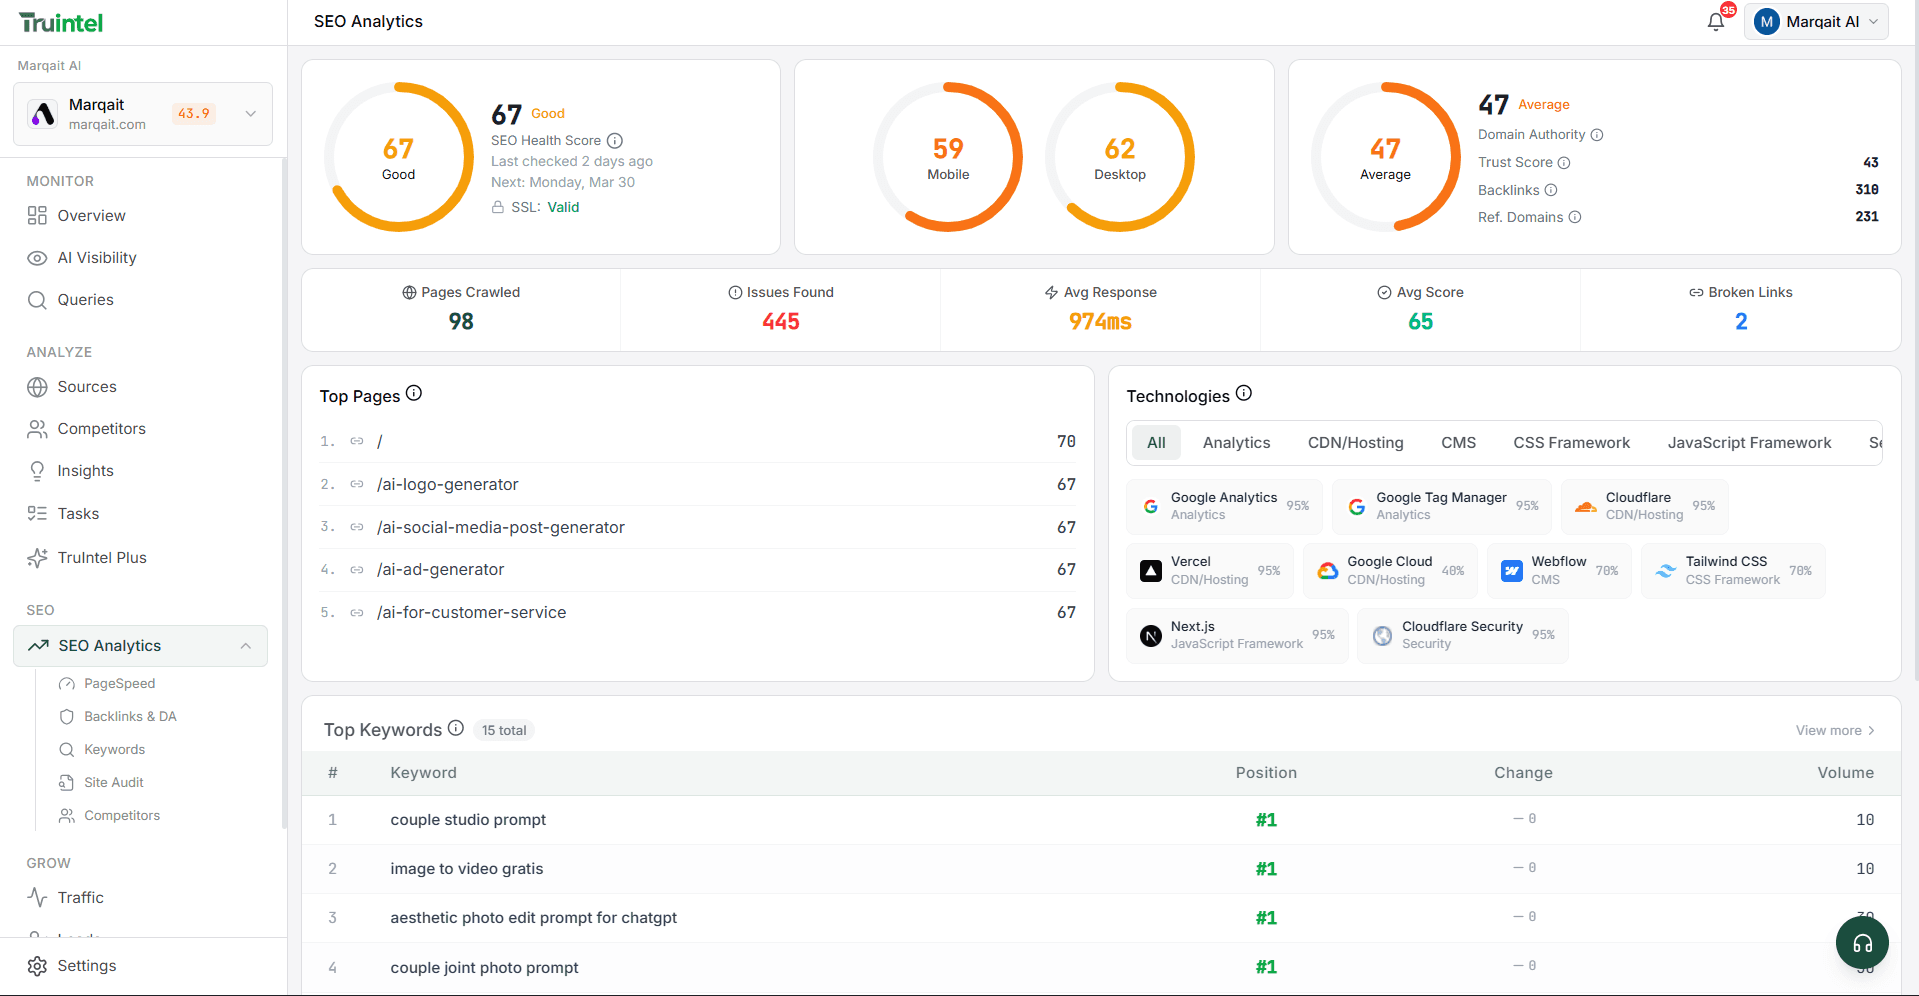The height and width of the screenshot is (996, 1919).
Task: Select the CSS Framework tab
Action: coord(1570,443)
